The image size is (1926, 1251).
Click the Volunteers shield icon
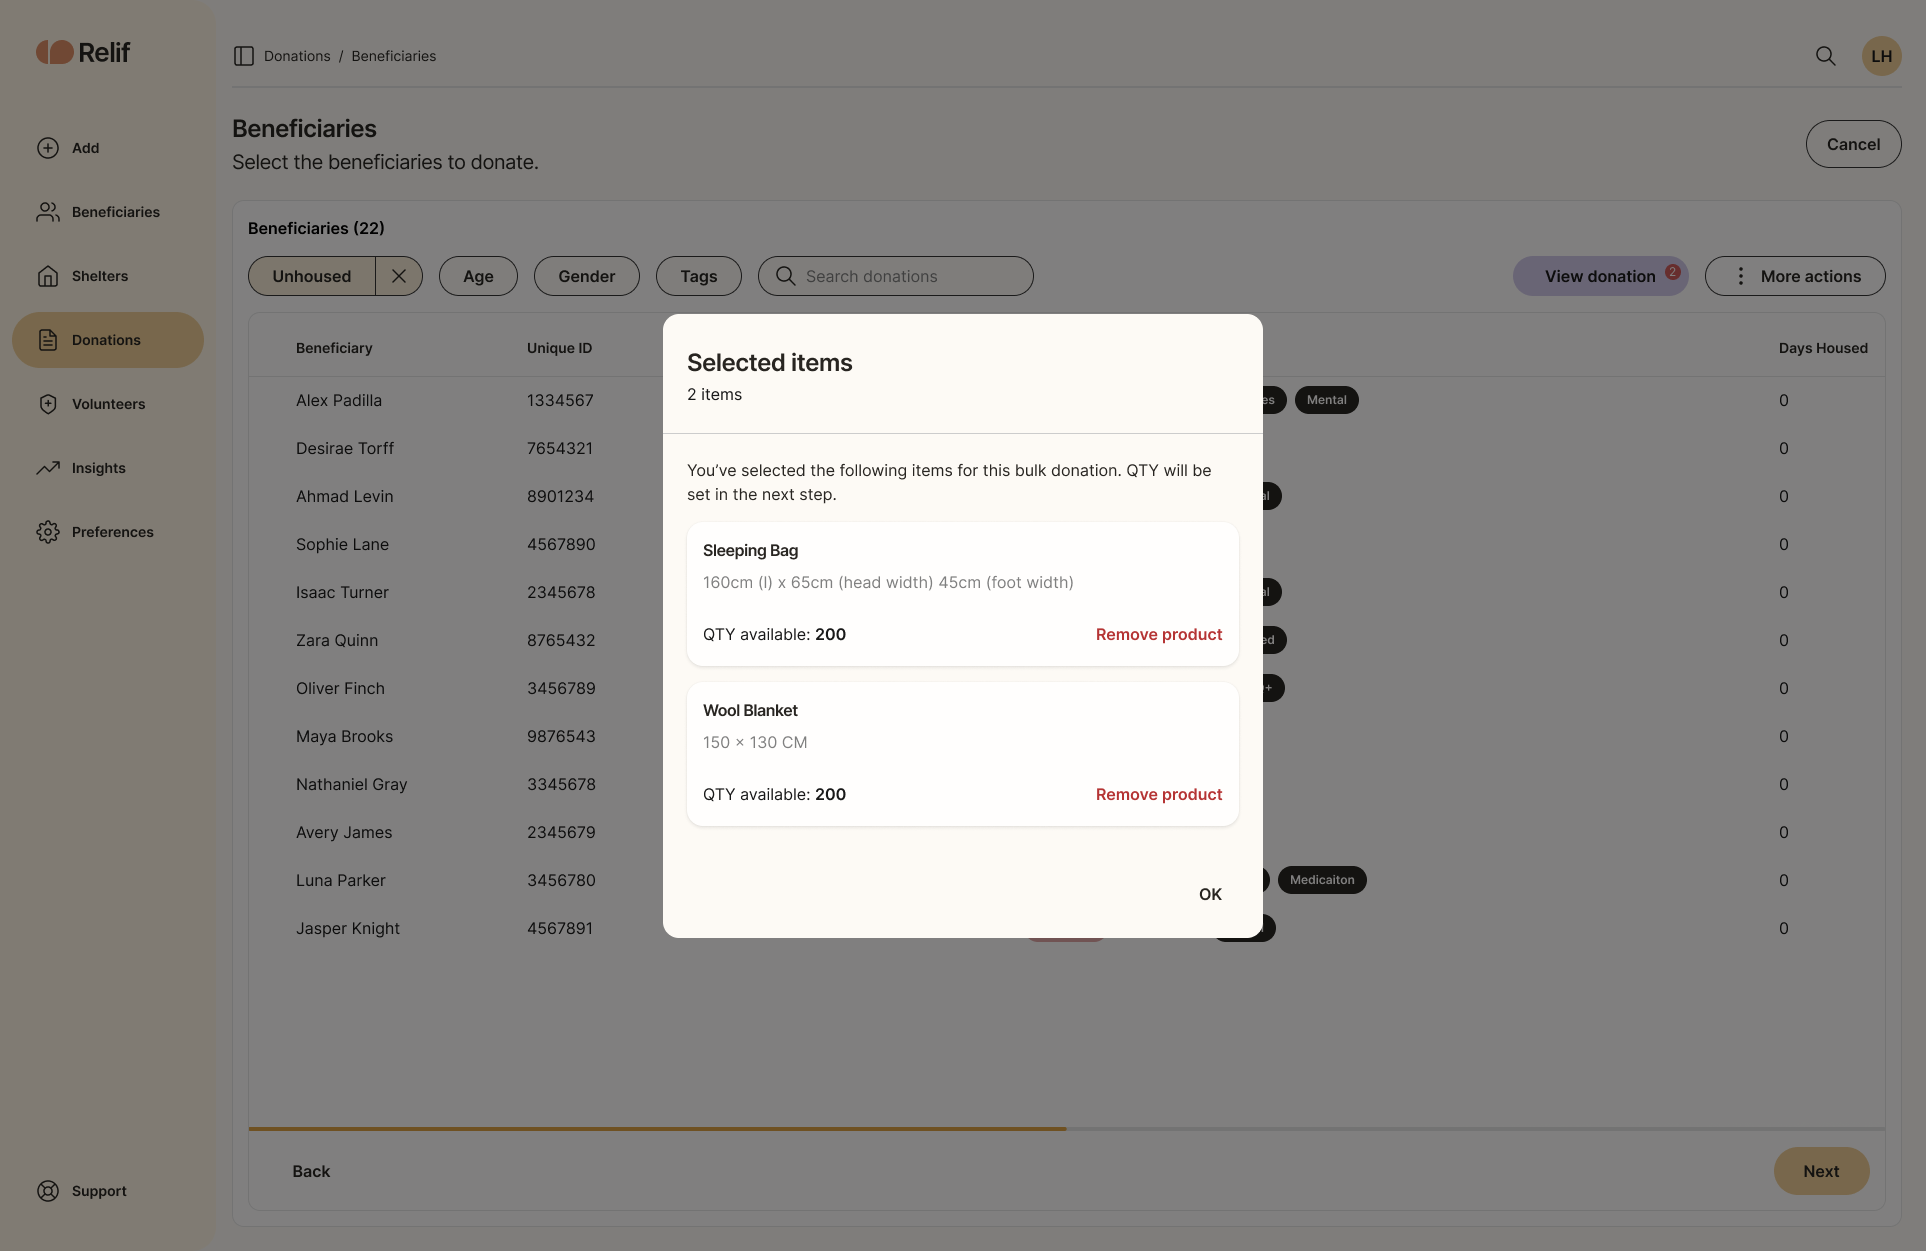click(48, 404)
